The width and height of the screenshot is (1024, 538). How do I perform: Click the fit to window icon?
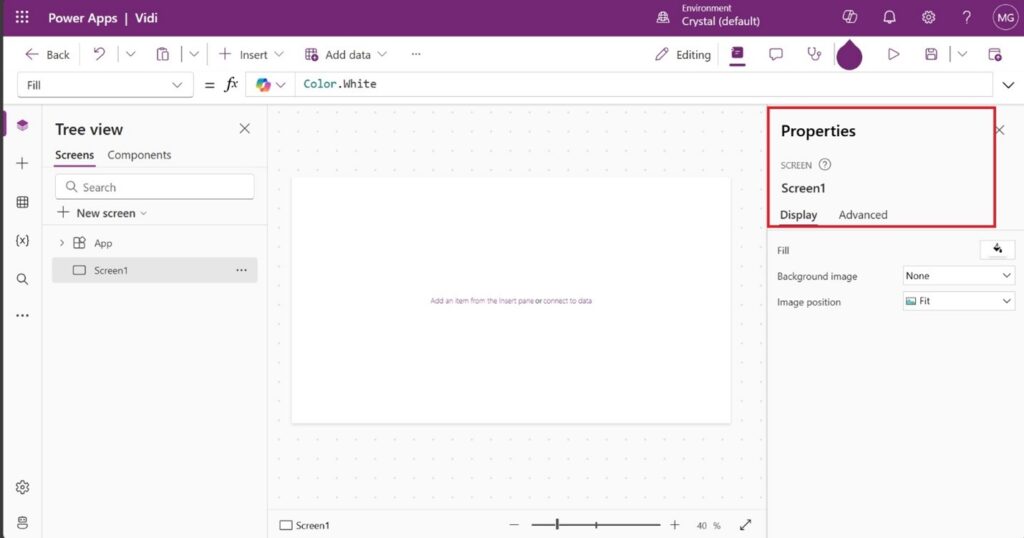[745, 525]
